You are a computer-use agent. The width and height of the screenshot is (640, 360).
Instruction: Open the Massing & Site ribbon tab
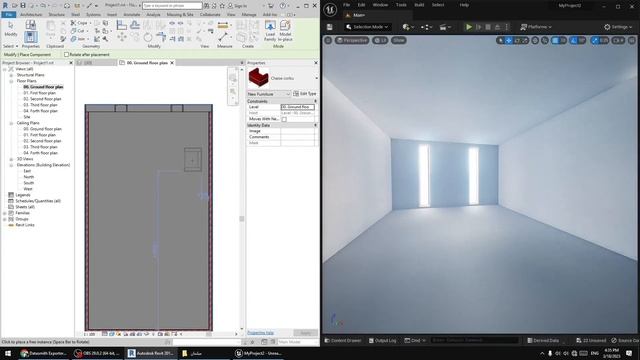tap(180, 15)
